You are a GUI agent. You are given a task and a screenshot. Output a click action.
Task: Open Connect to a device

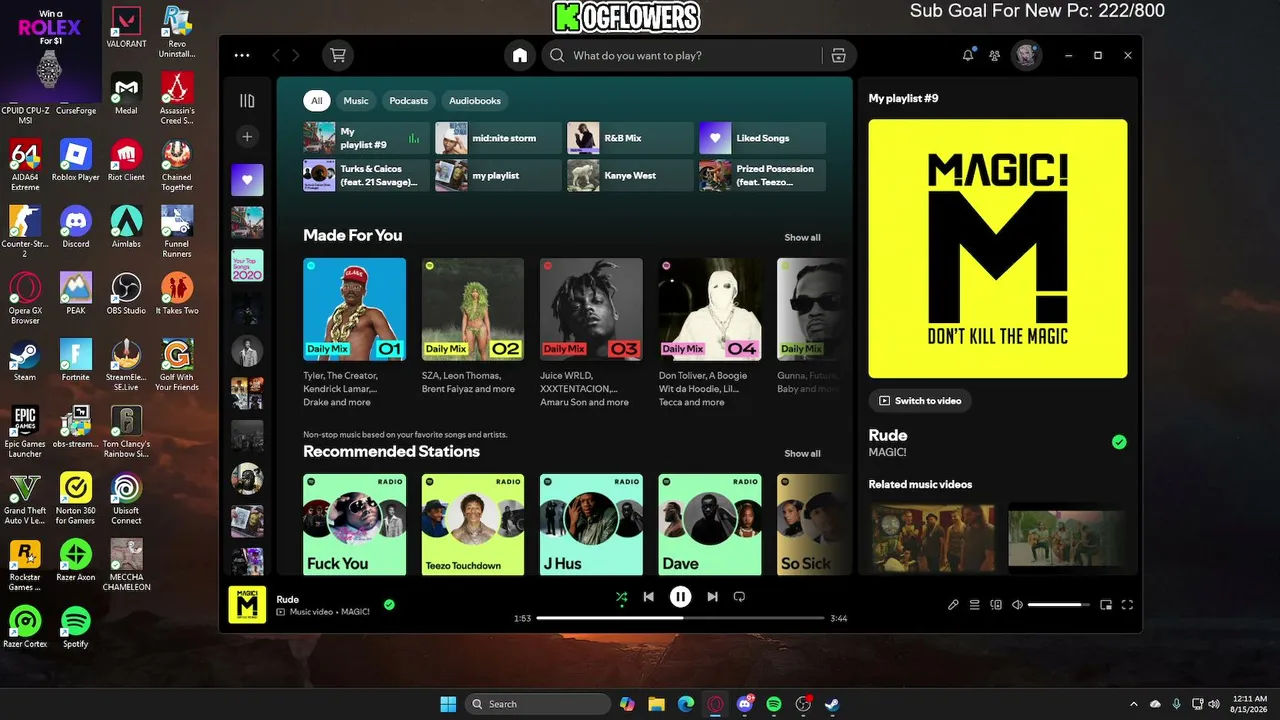(x=996, y=605)
